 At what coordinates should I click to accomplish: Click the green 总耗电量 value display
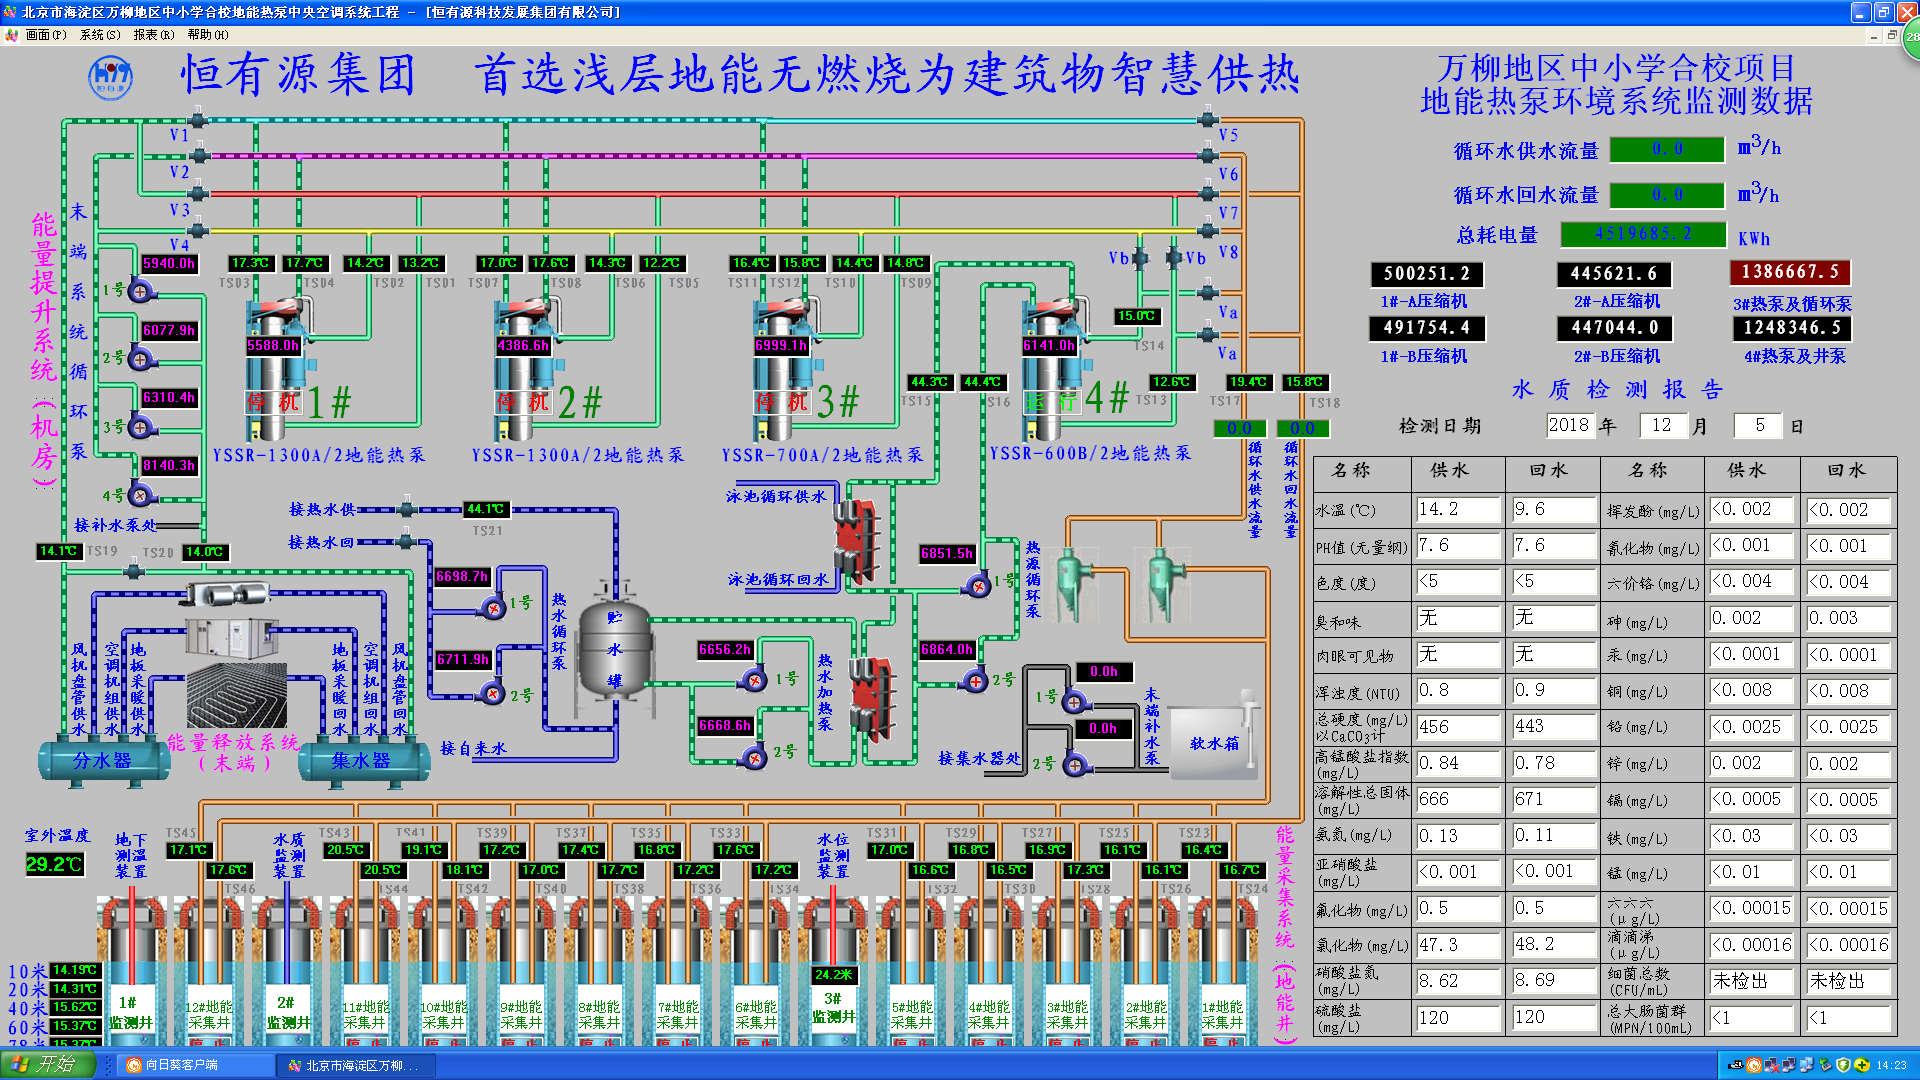tap(1643, 234)
